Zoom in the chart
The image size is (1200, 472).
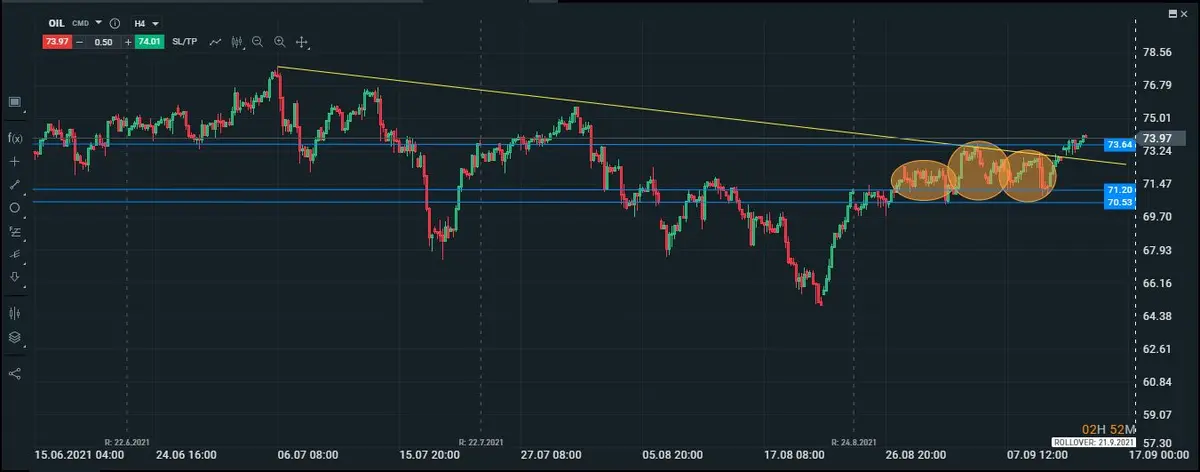pyautogui.click(x=280, y=42)
